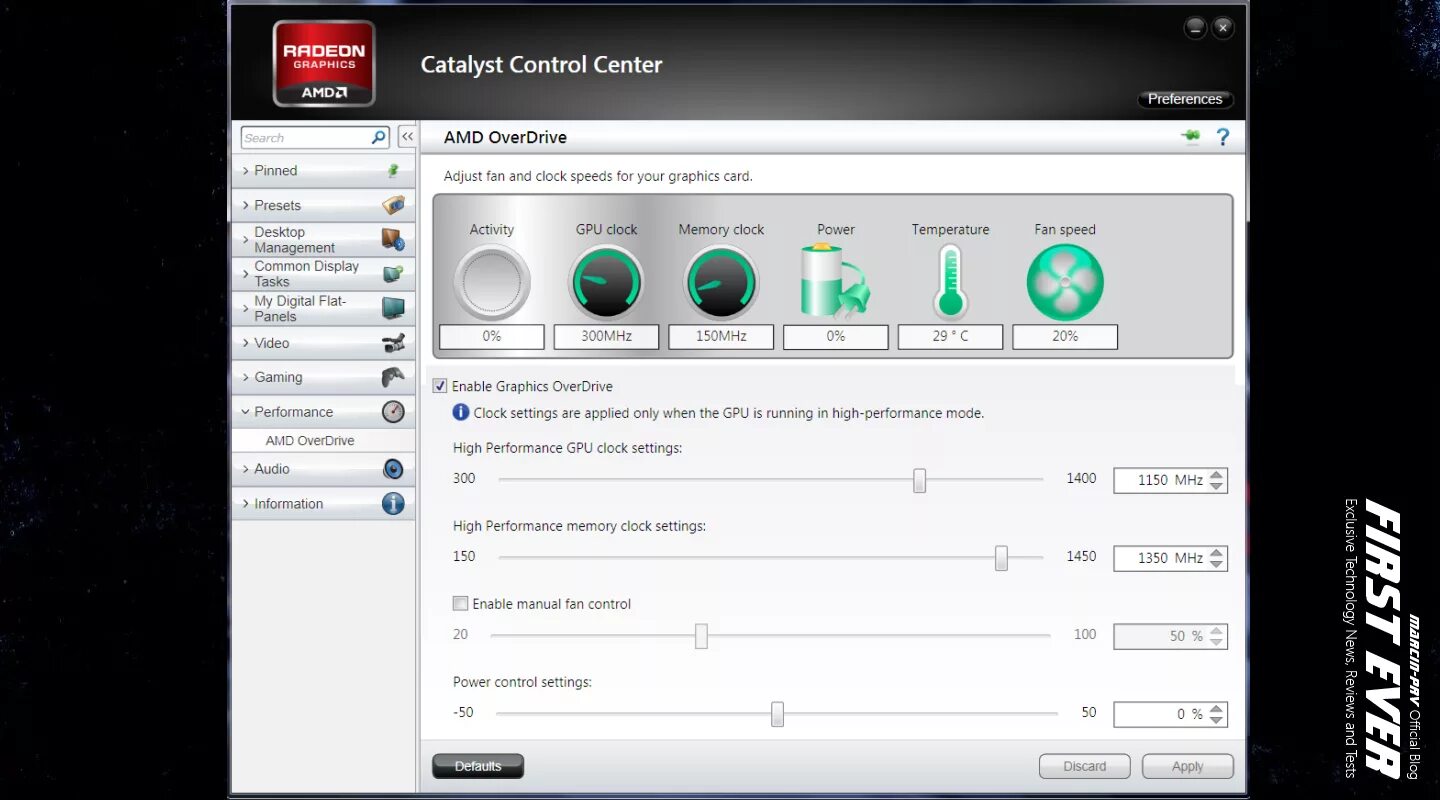The image size is (1440, 800).
Task: Click the fan speed slider handle
Action: (701, 636)
